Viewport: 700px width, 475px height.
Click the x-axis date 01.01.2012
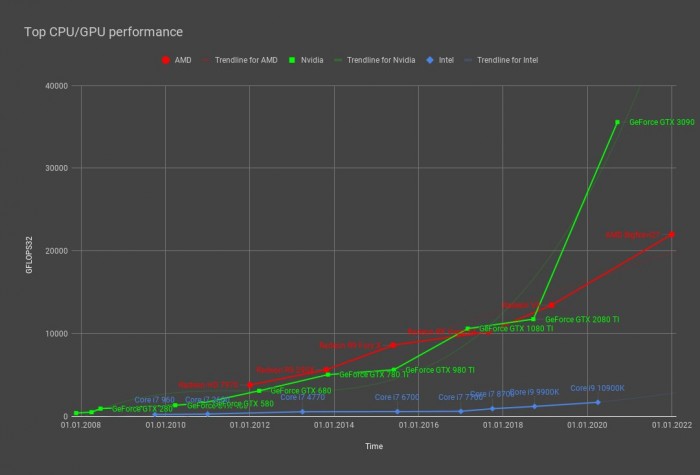(x=250, y=425)
